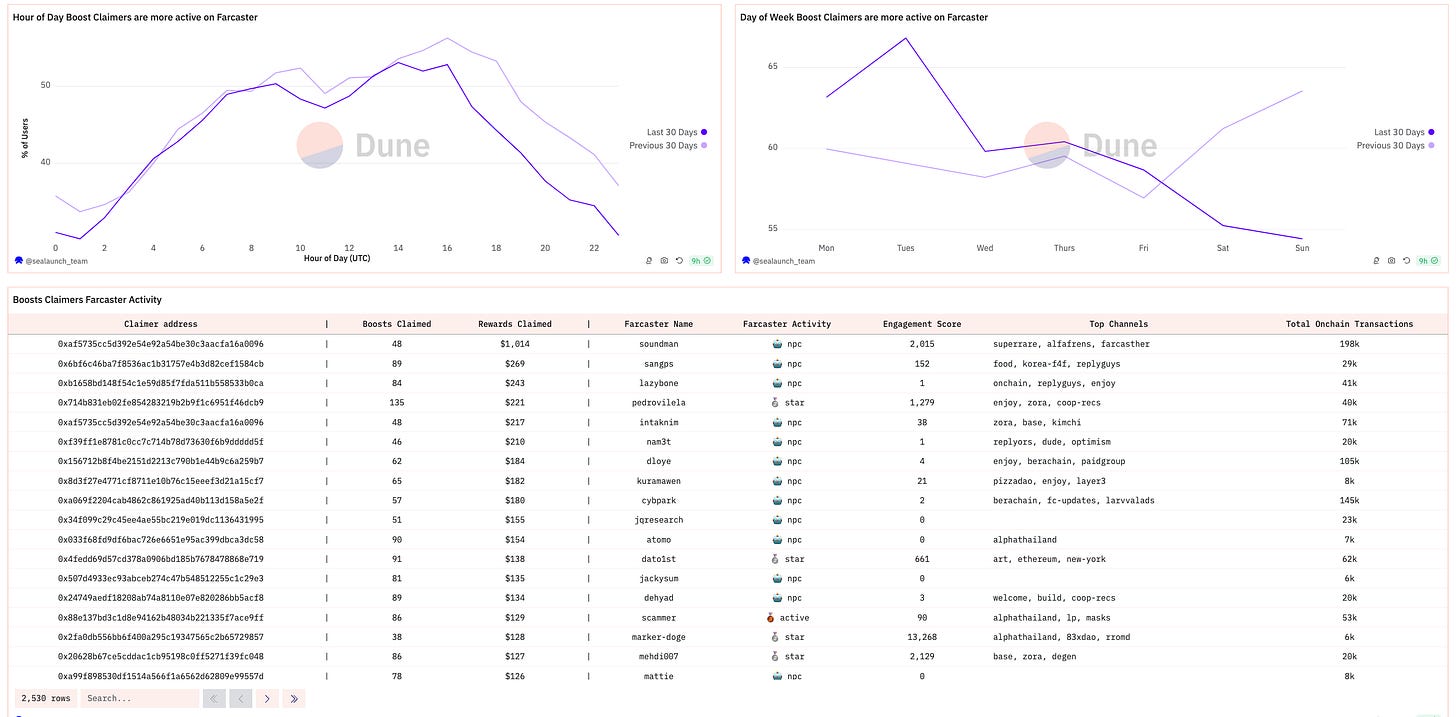Click the 9h freshness badge on Hour of Day chart
This screenshot has width=1456, height=717.
coord(700,260)
